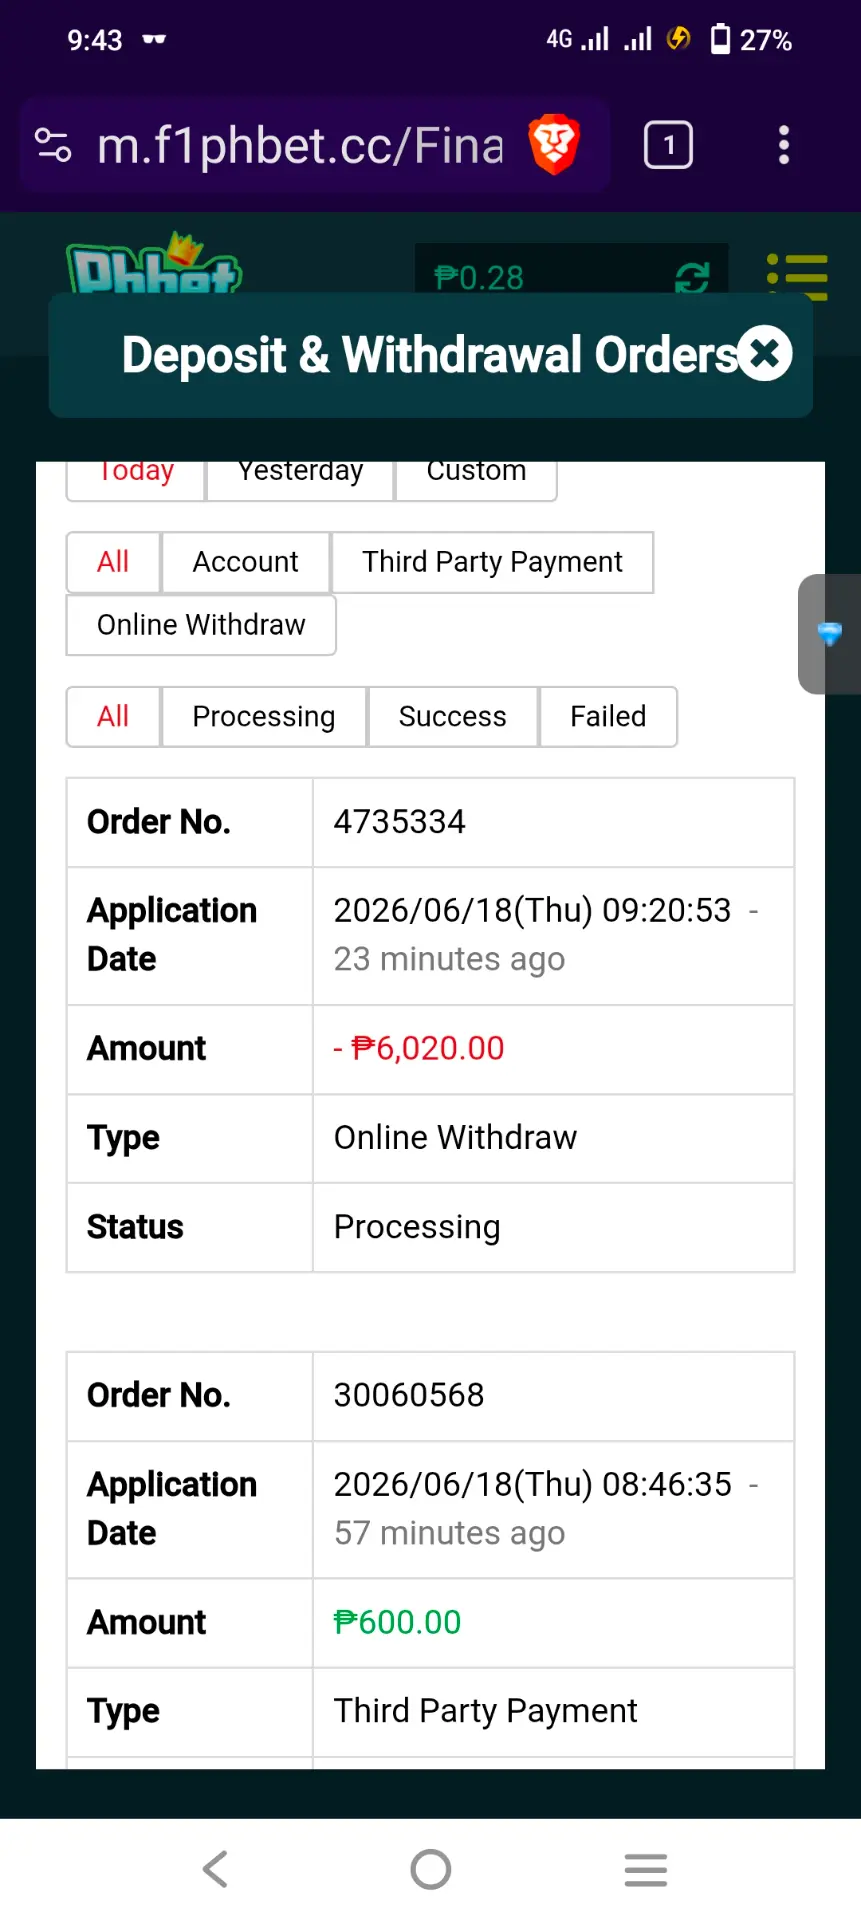
Task: Tap the Phbet logo
Action: (x=155, y=264)
